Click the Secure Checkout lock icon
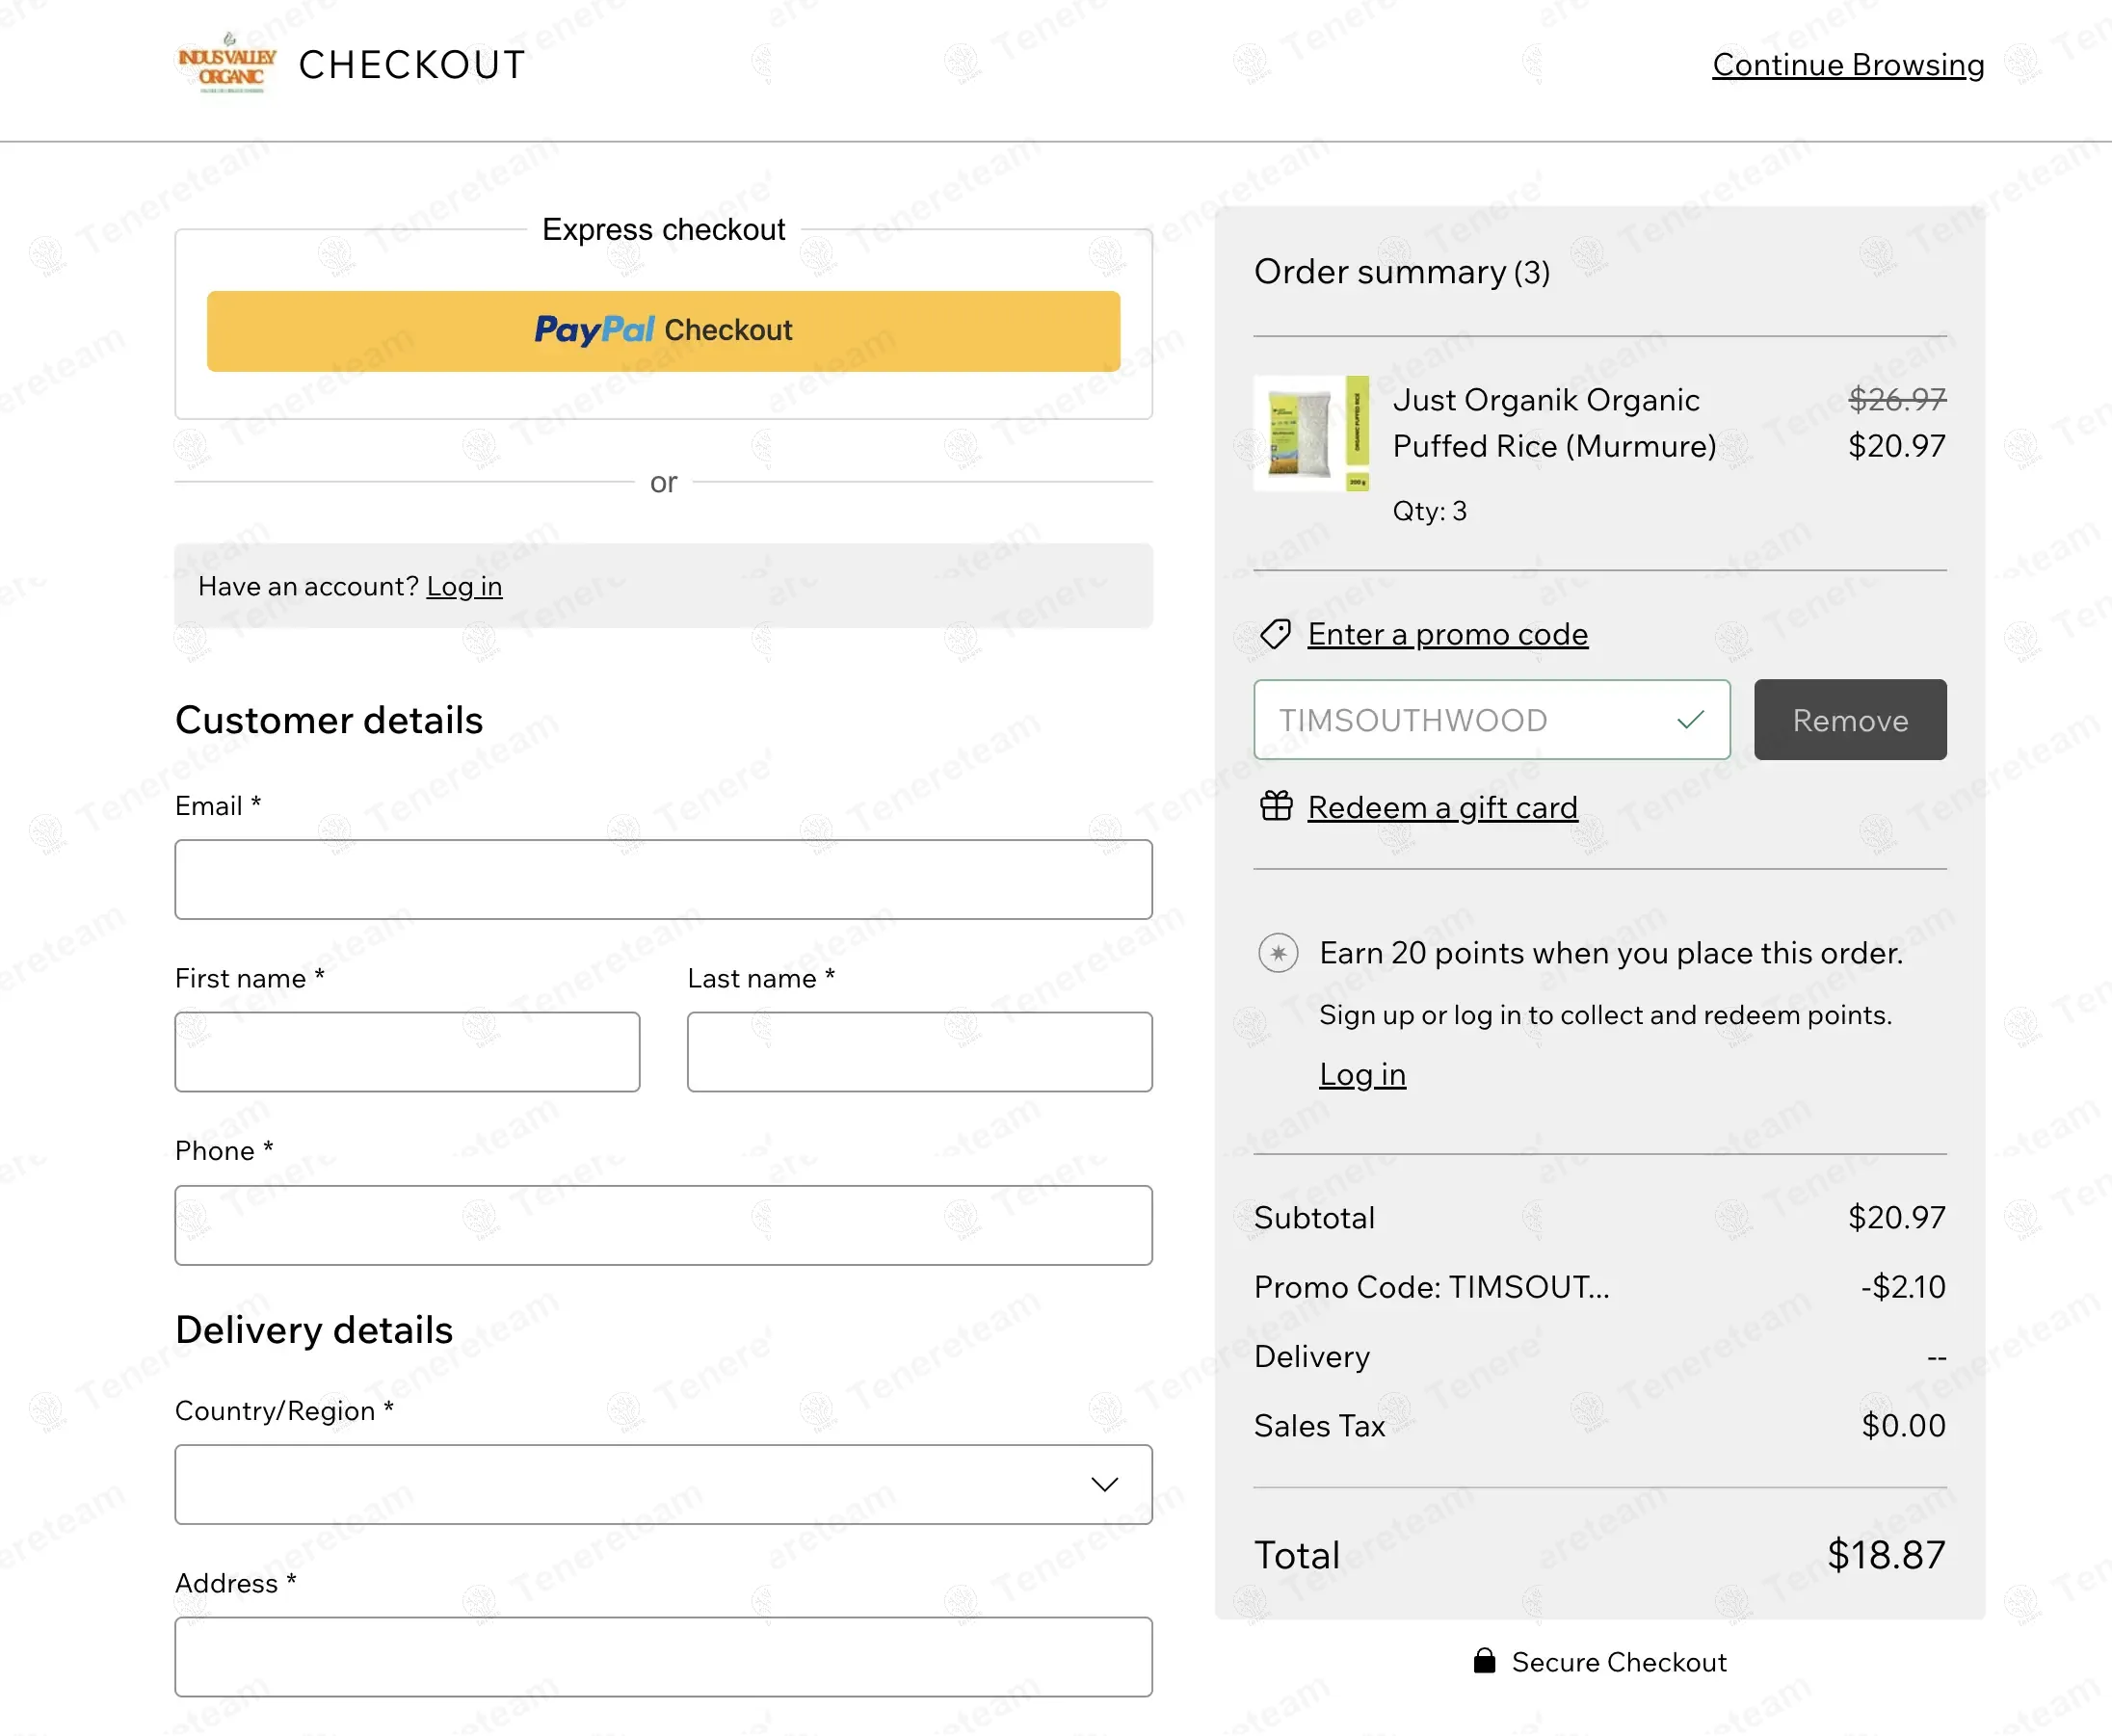 (1484, 1661)
